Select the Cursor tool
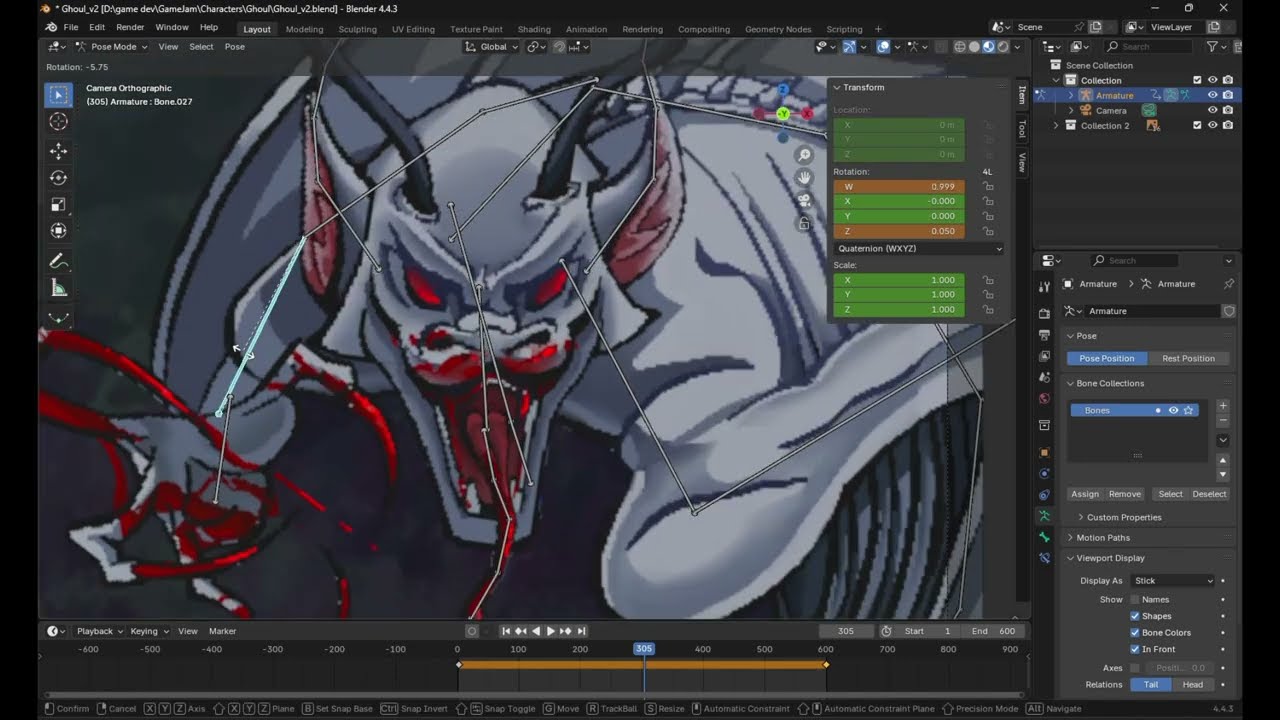Screen dimensions: 1280x720 58,121
